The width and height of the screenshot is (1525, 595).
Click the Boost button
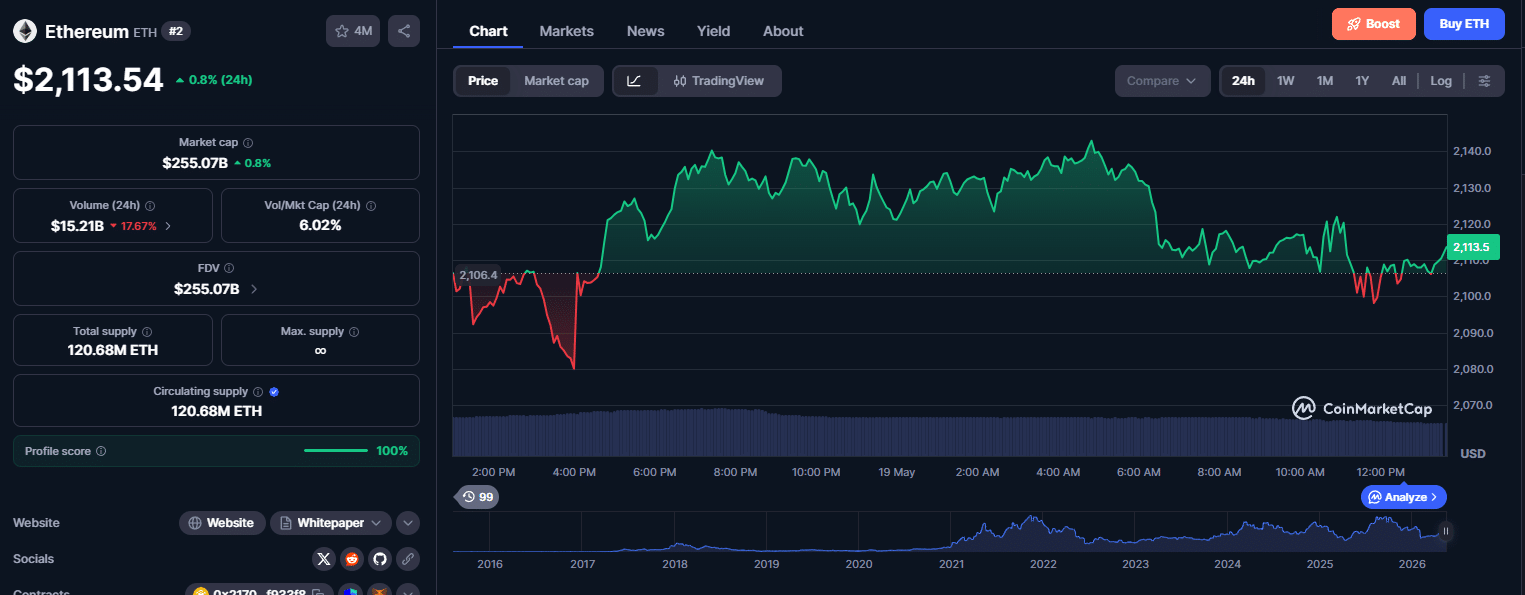tap(1374, 24)
